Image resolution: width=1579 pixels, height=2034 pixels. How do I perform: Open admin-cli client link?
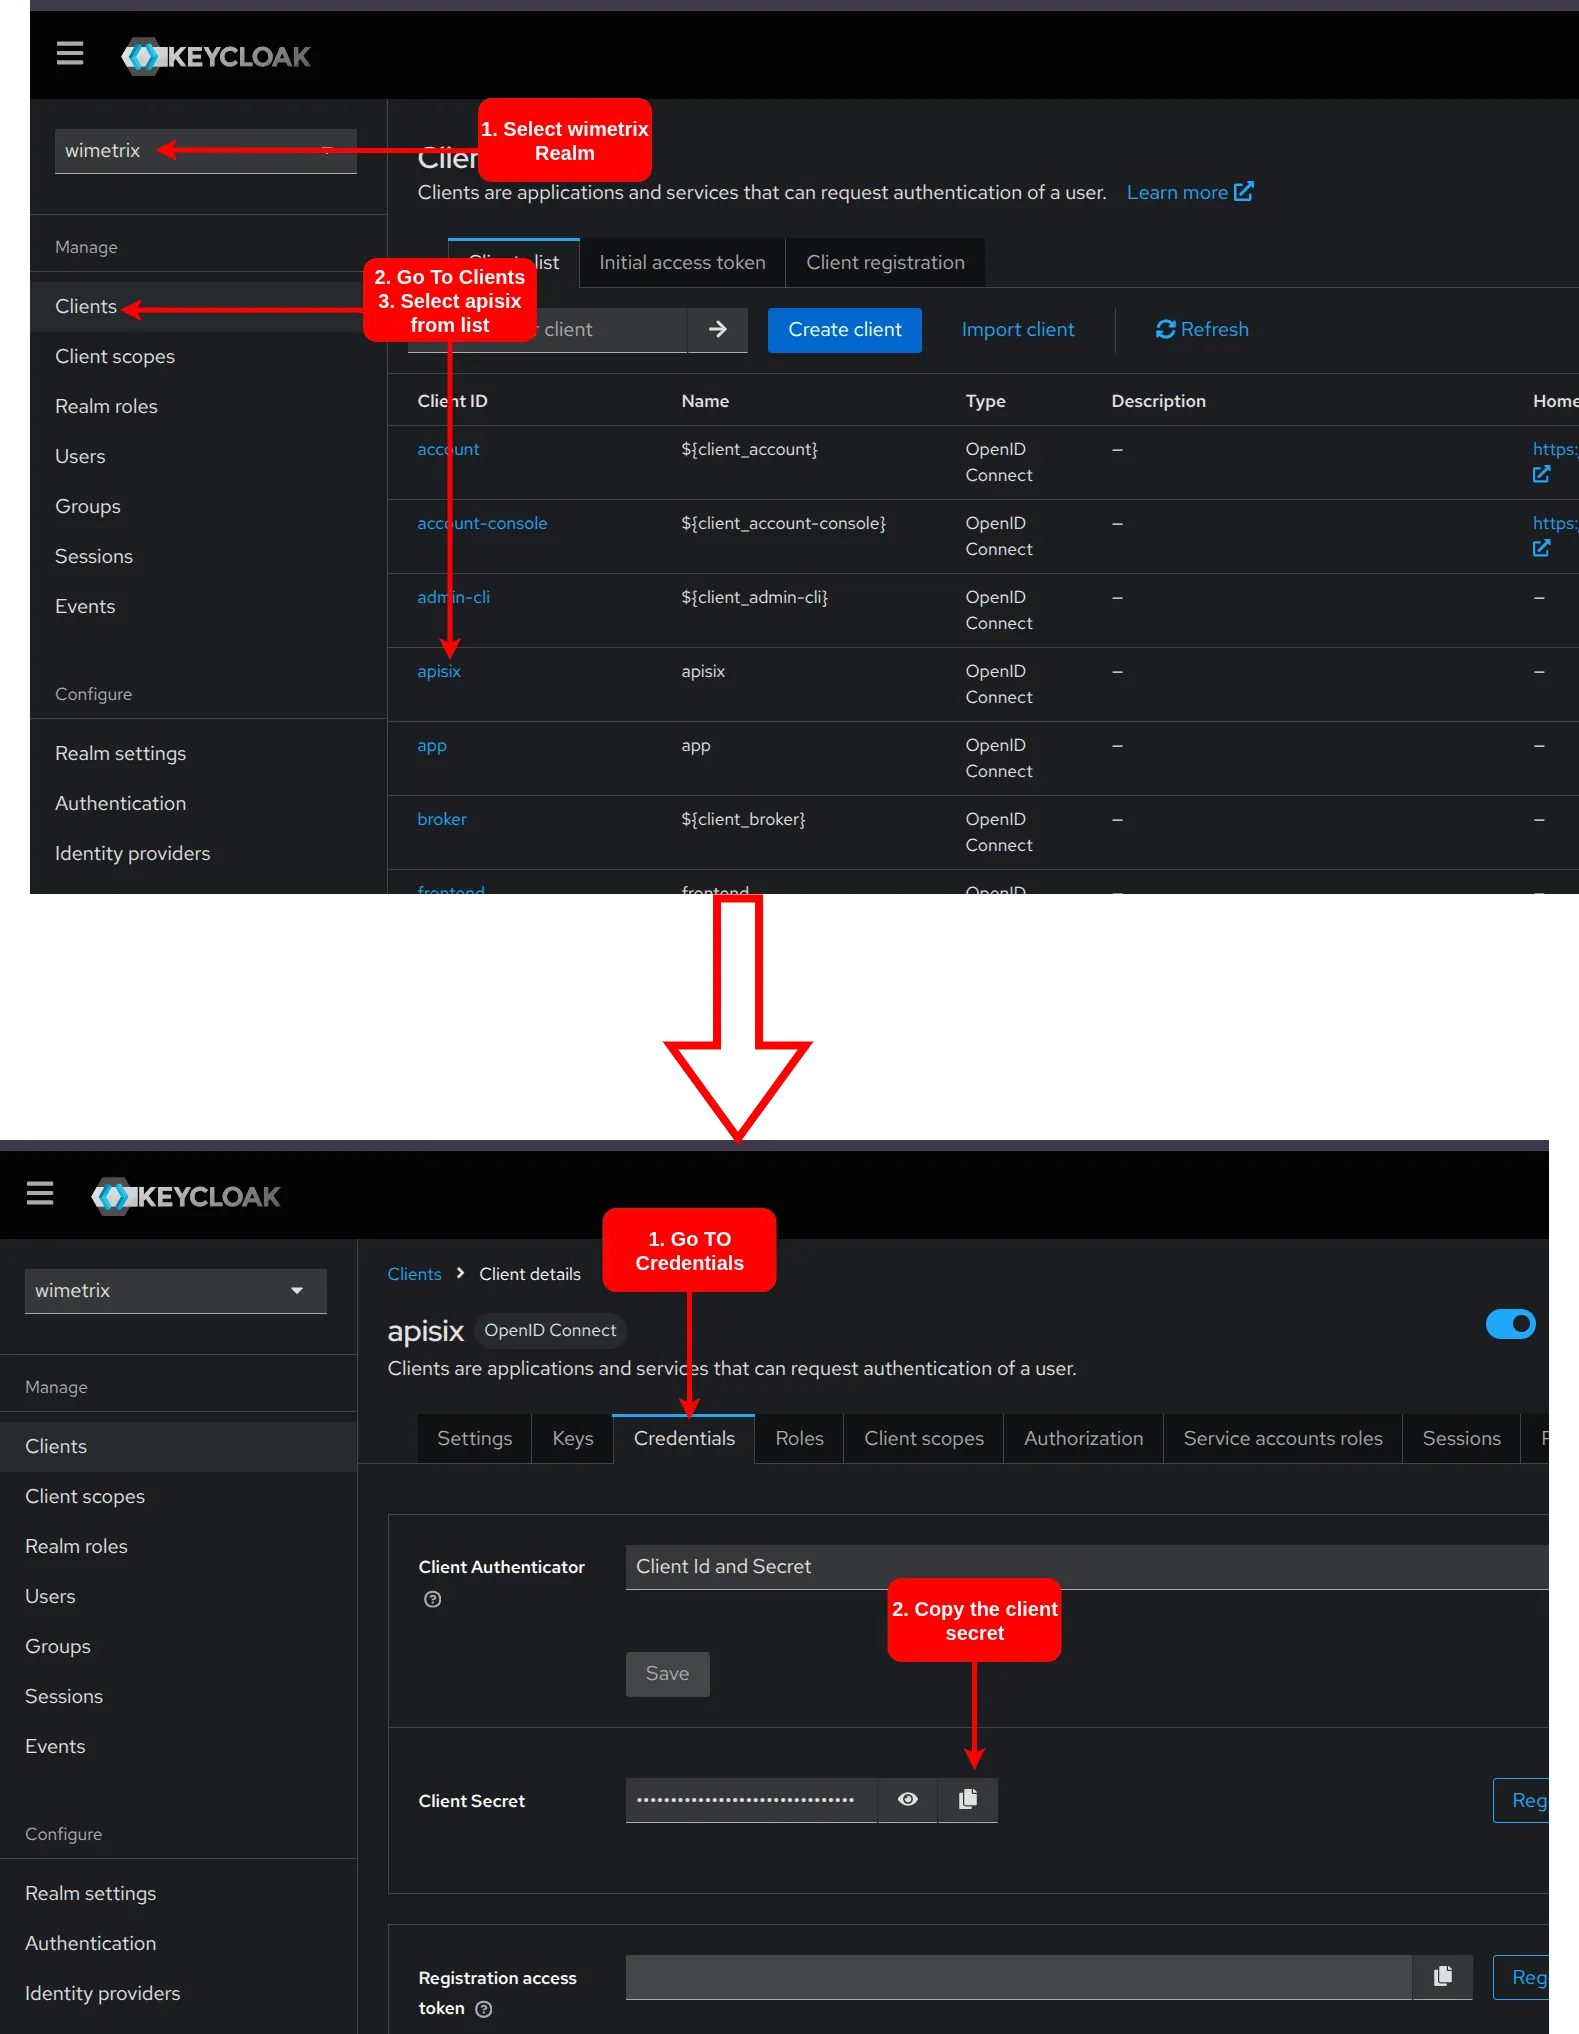(453, 597)
